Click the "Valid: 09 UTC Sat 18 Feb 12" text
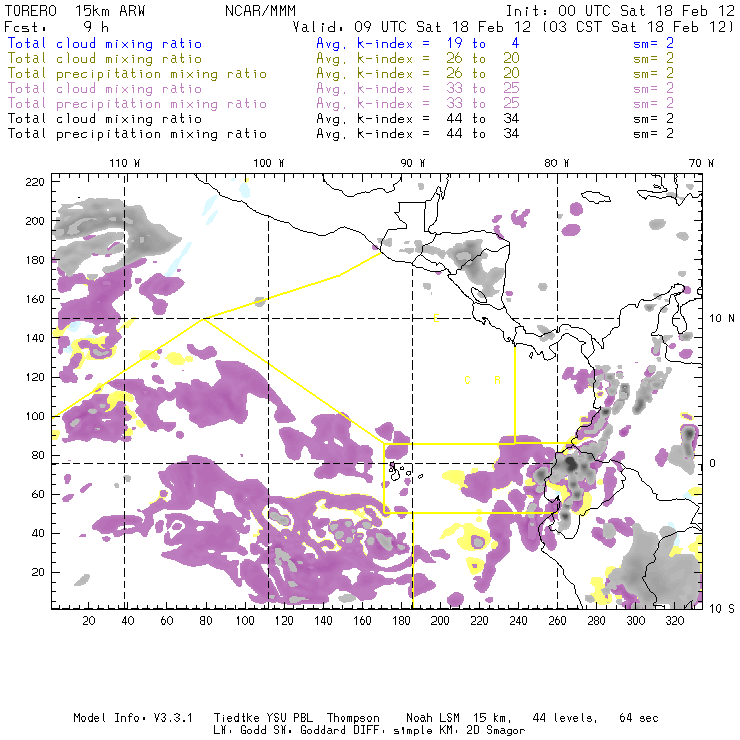This screenshot has height=740, width=740. tap(412, 27)
